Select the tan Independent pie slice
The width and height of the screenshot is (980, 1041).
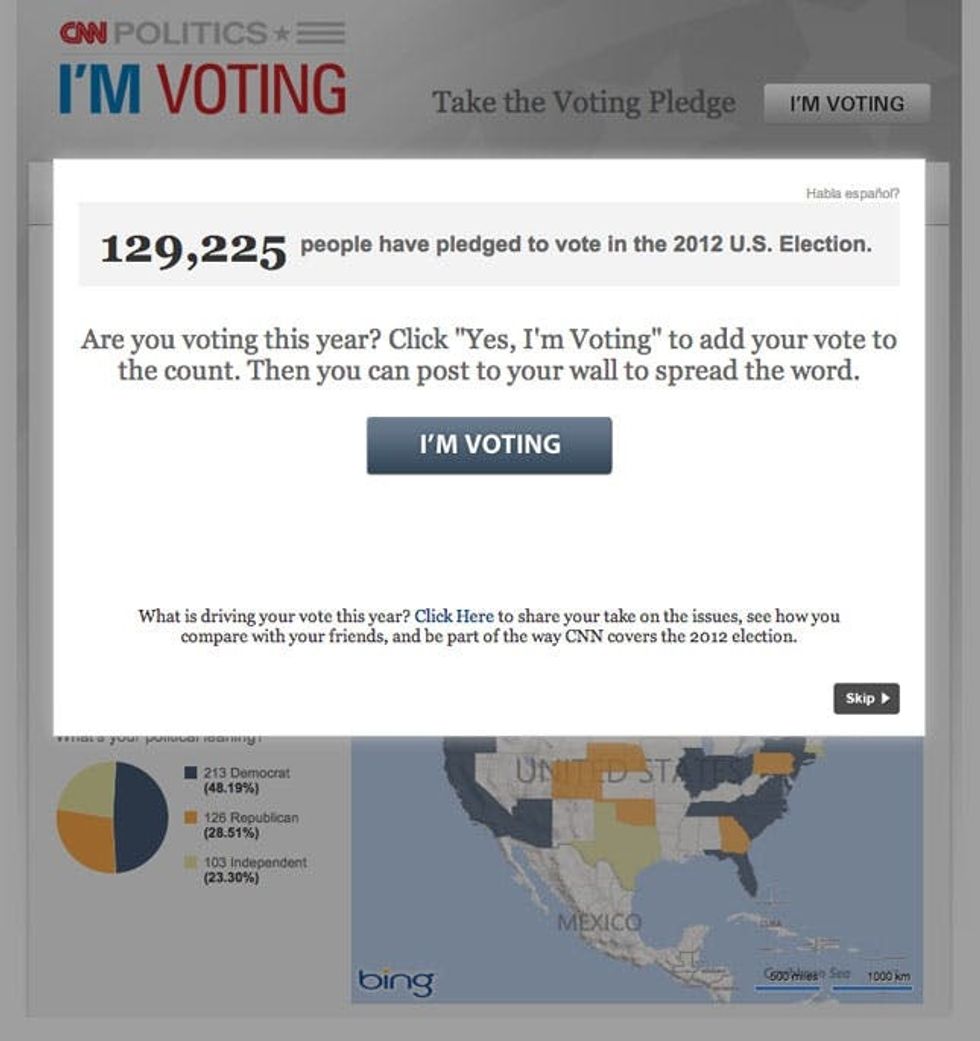(x=86, y=788)
